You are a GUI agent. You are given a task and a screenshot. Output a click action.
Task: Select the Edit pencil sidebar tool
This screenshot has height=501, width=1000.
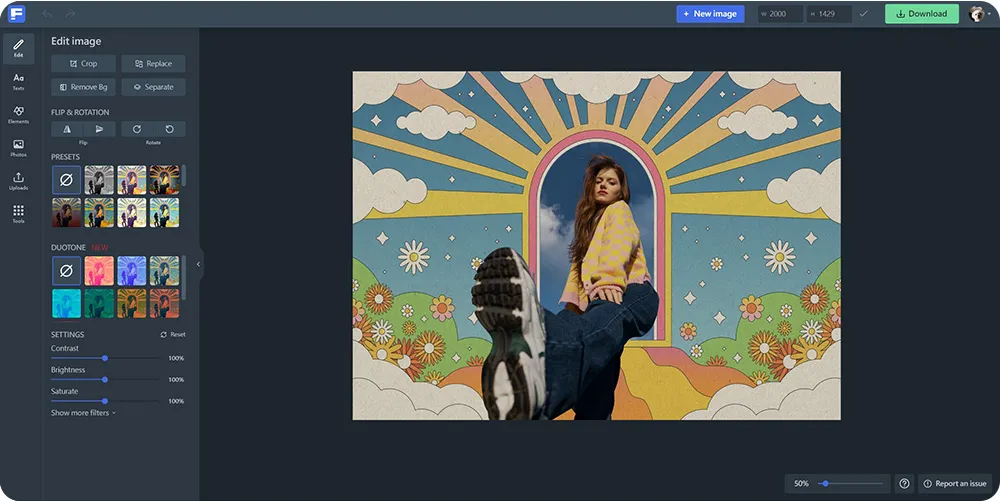pyautogui.click(x=18, y=48)
